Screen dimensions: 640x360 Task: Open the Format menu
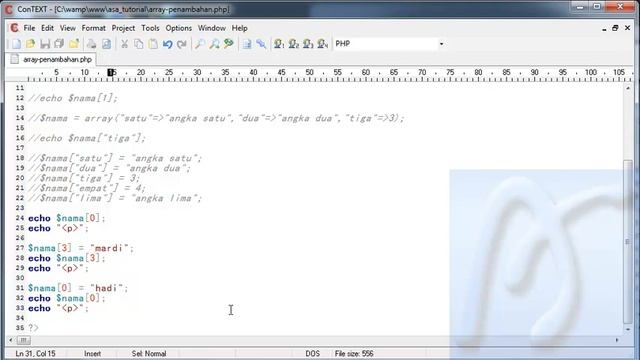pos(93,28)
